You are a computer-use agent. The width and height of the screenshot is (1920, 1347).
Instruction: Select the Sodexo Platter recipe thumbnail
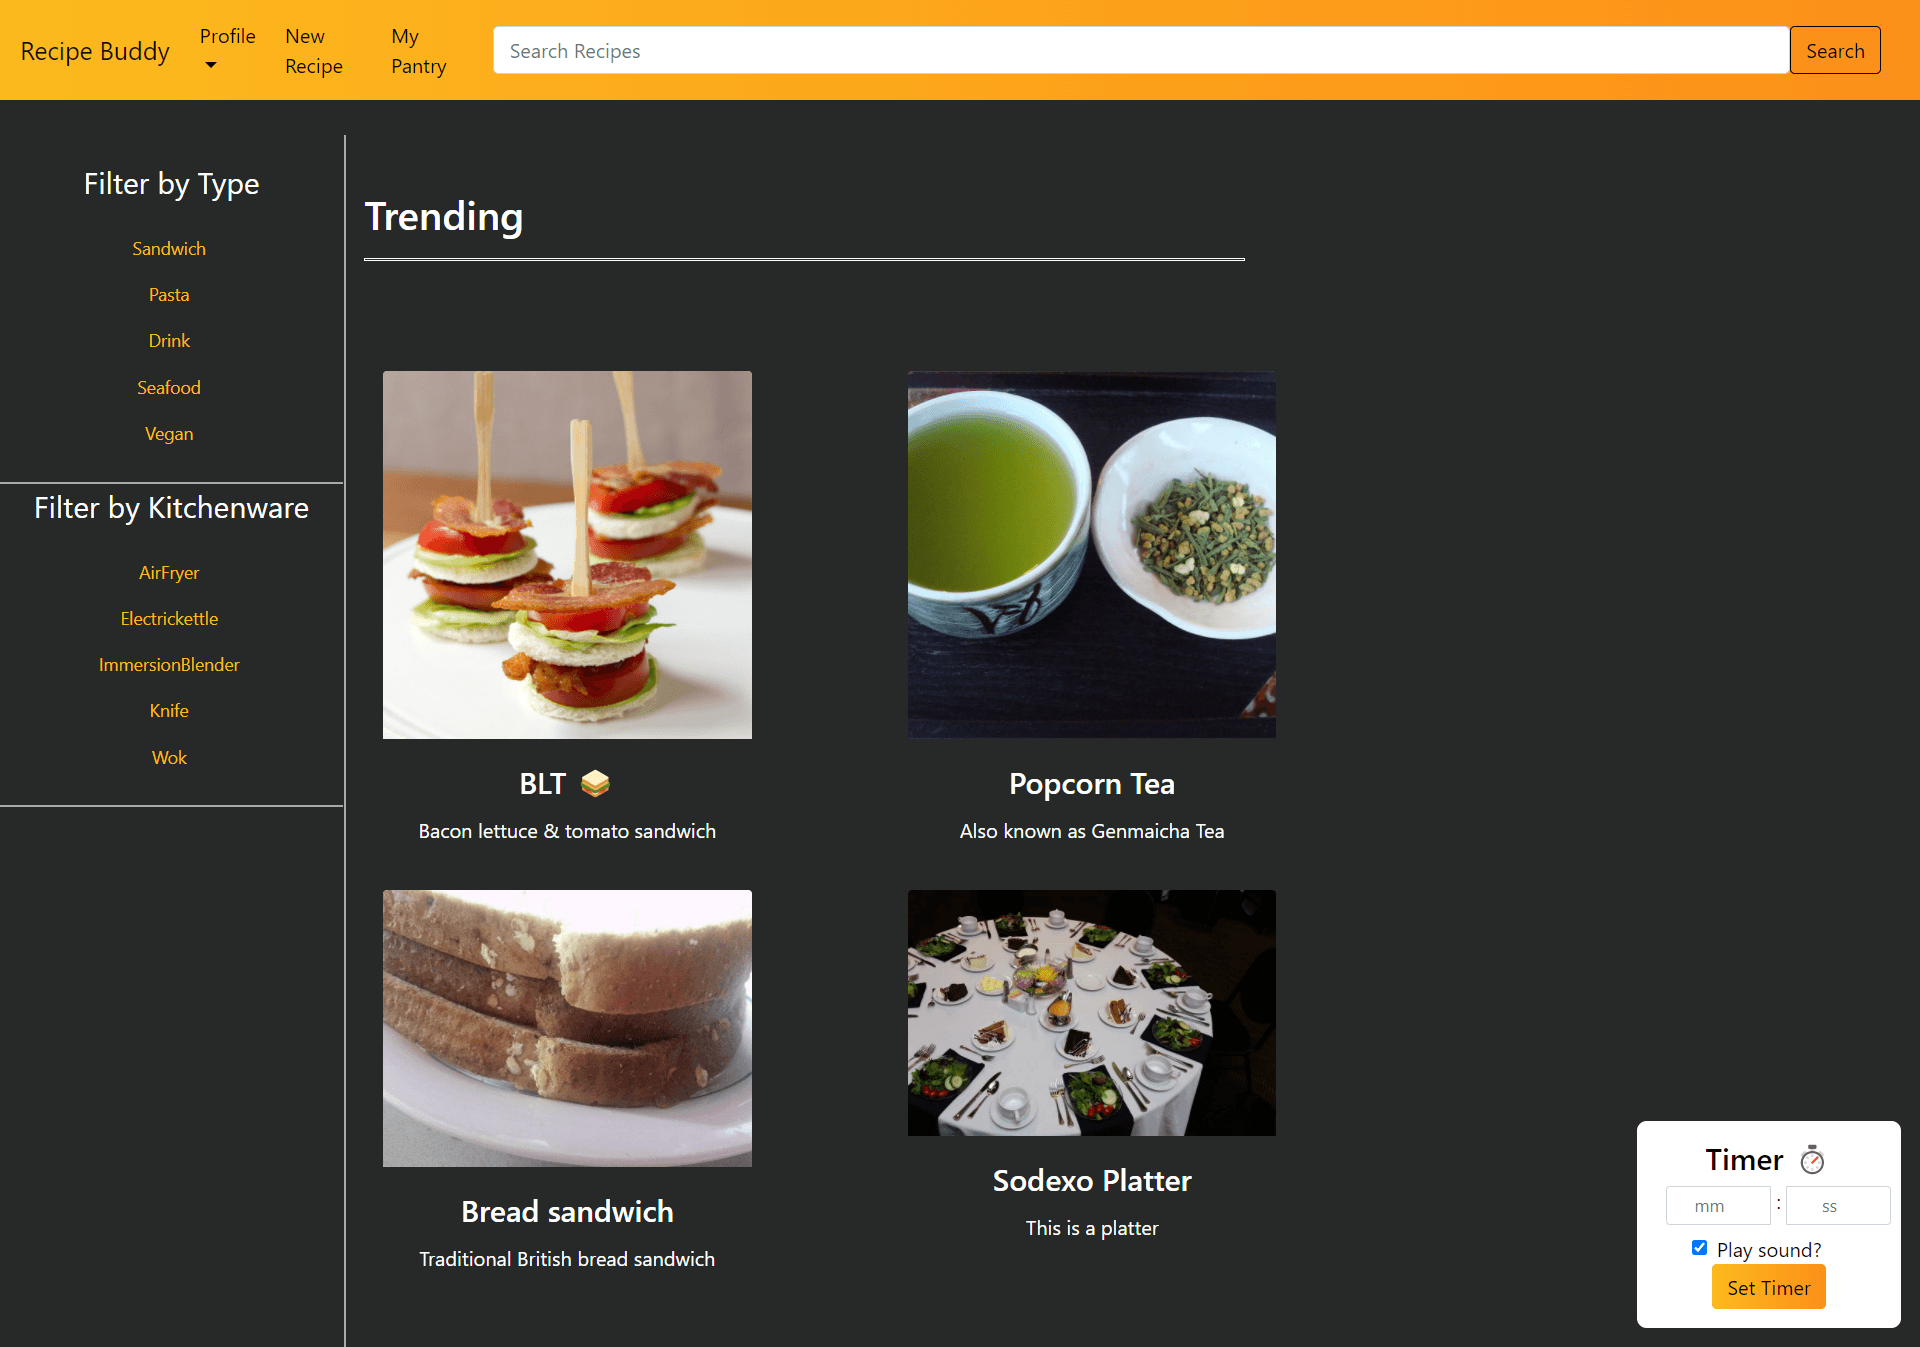click(1091, 1013)
